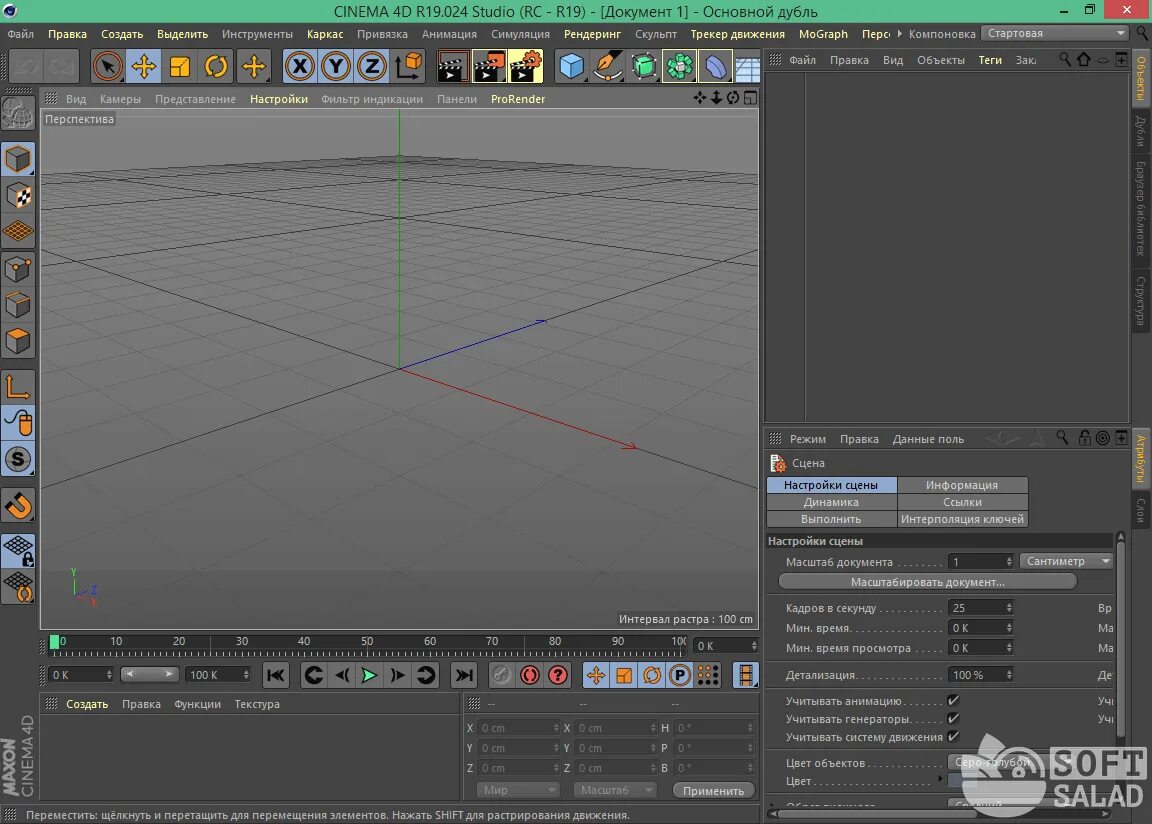Screen dimensions: 1152x824
Task: Open the Мир coordinate system dropdown
Action: (x=517, y=790)
